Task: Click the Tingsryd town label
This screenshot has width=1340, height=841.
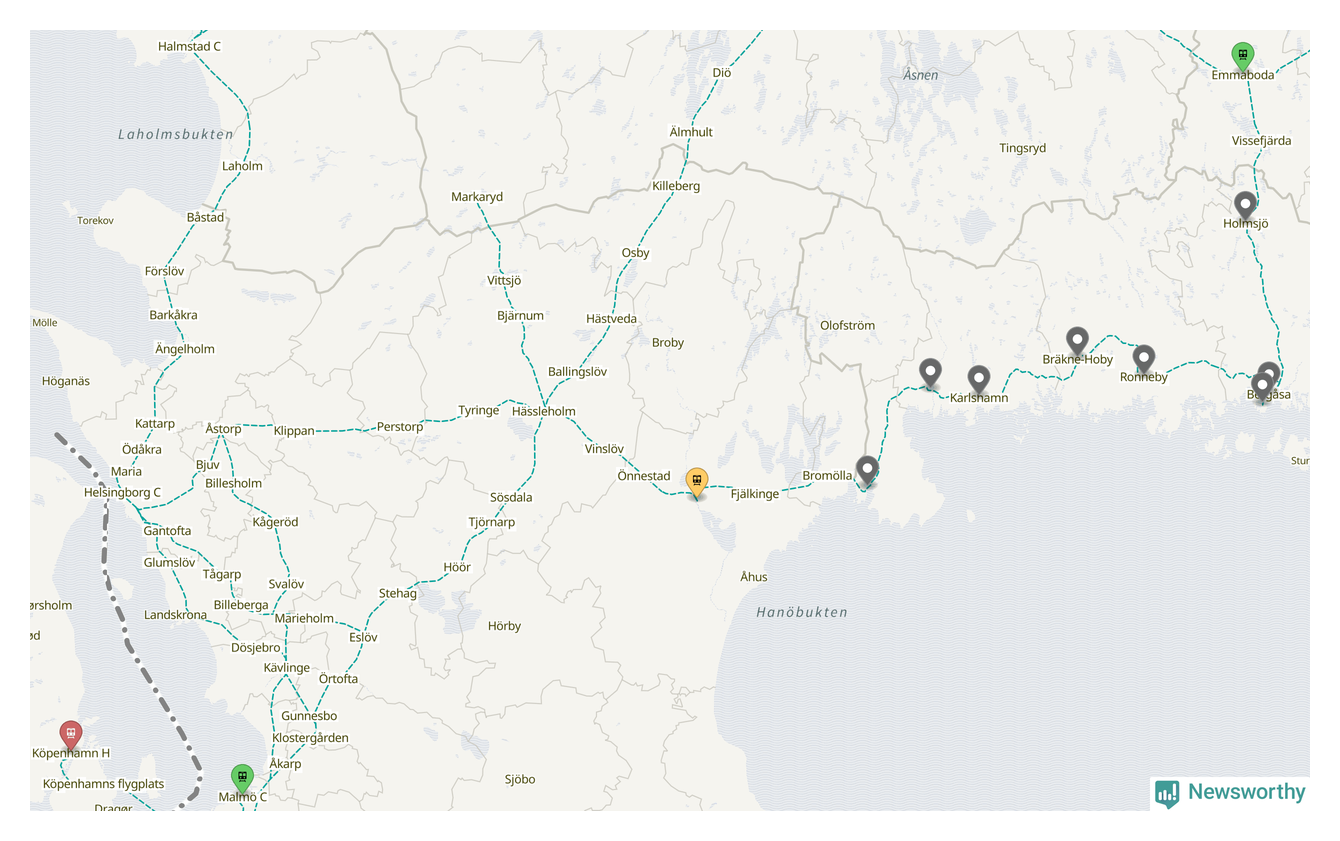Action: pos(1022,148)
